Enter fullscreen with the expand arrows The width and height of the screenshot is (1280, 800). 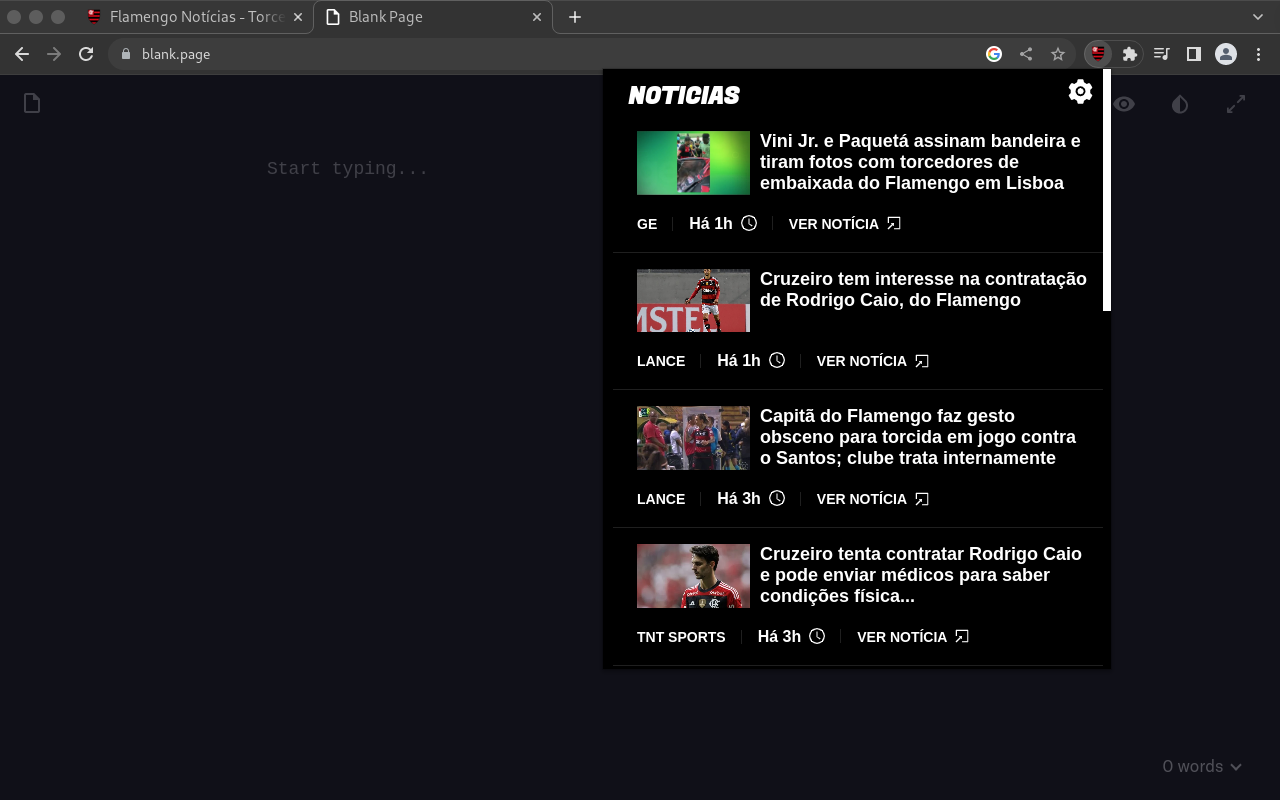pos(1236,104)
